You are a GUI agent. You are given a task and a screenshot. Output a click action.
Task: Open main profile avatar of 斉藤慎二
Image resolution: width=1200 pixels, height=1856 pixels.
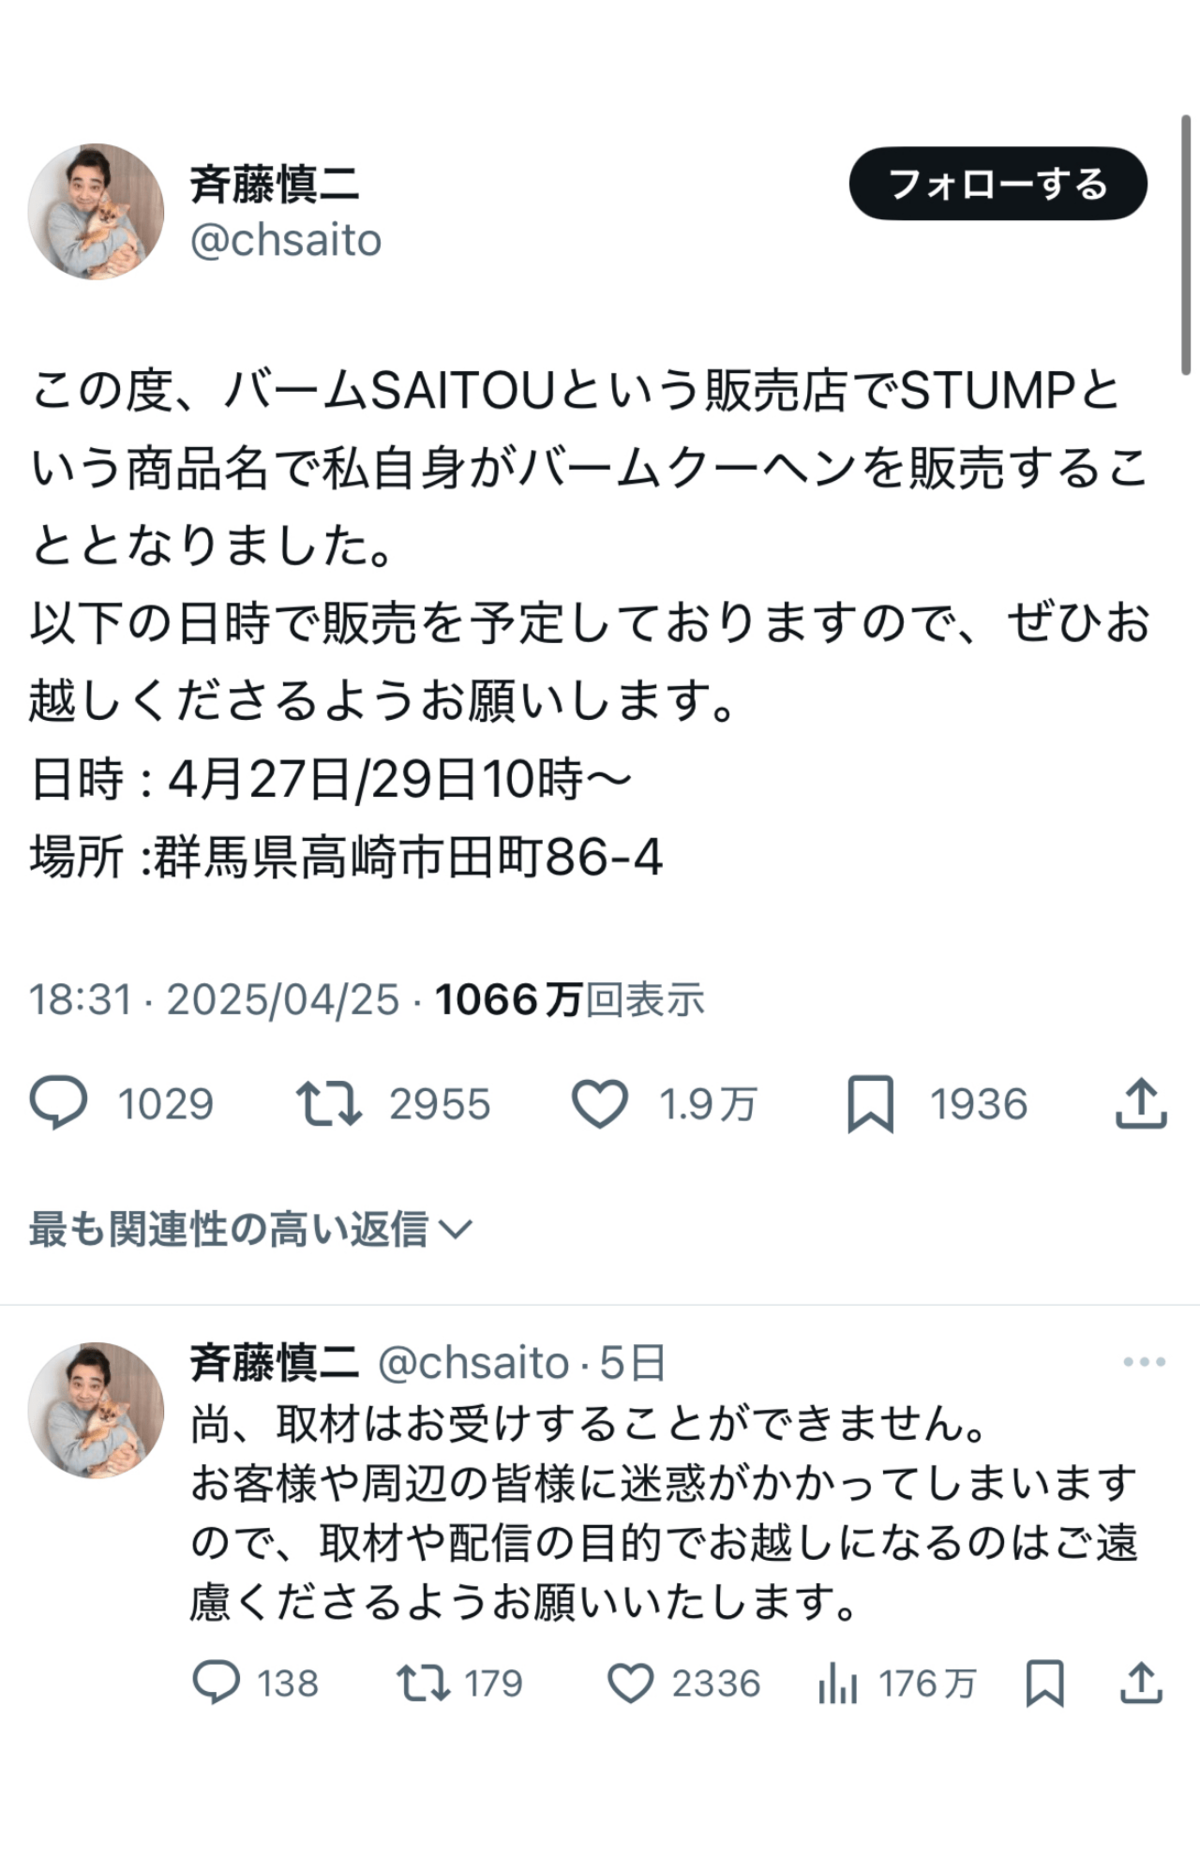pos(96,211)
